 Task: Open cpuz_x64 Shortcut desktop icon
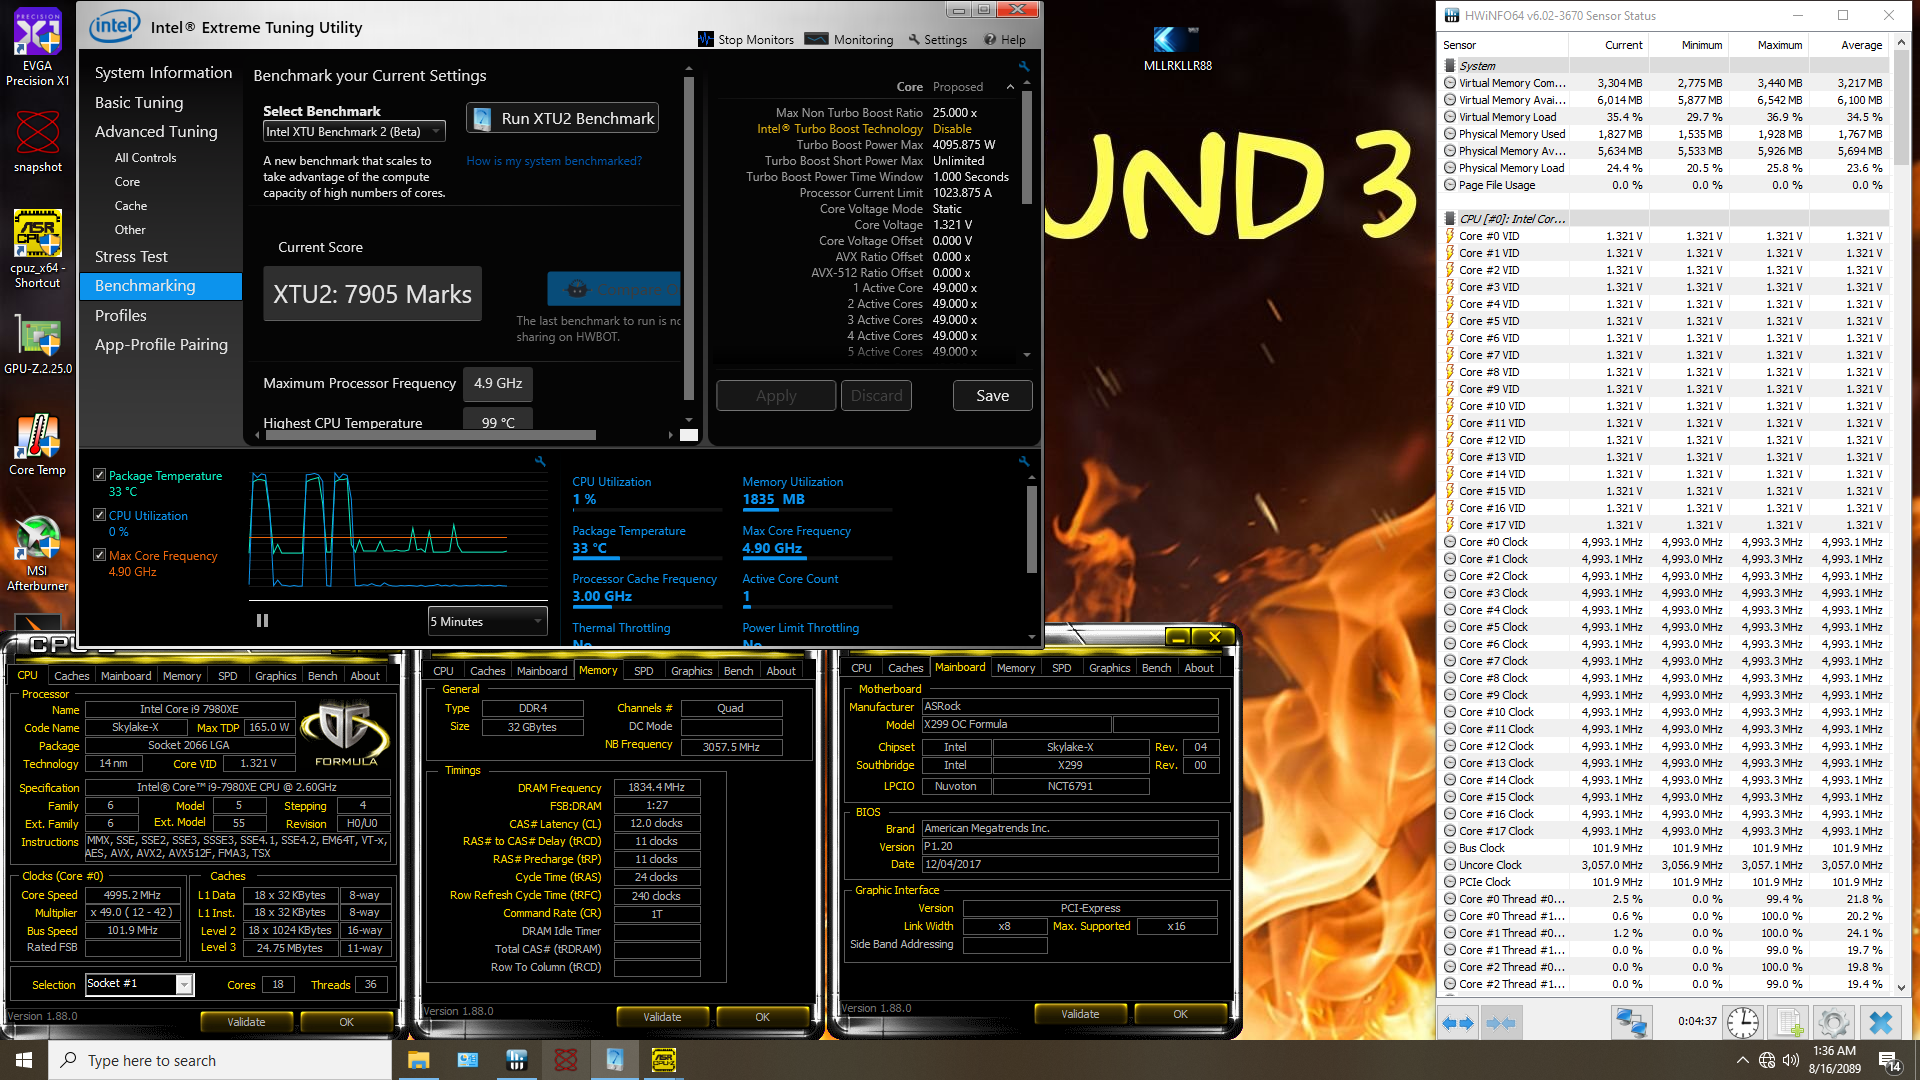point(38,248)
